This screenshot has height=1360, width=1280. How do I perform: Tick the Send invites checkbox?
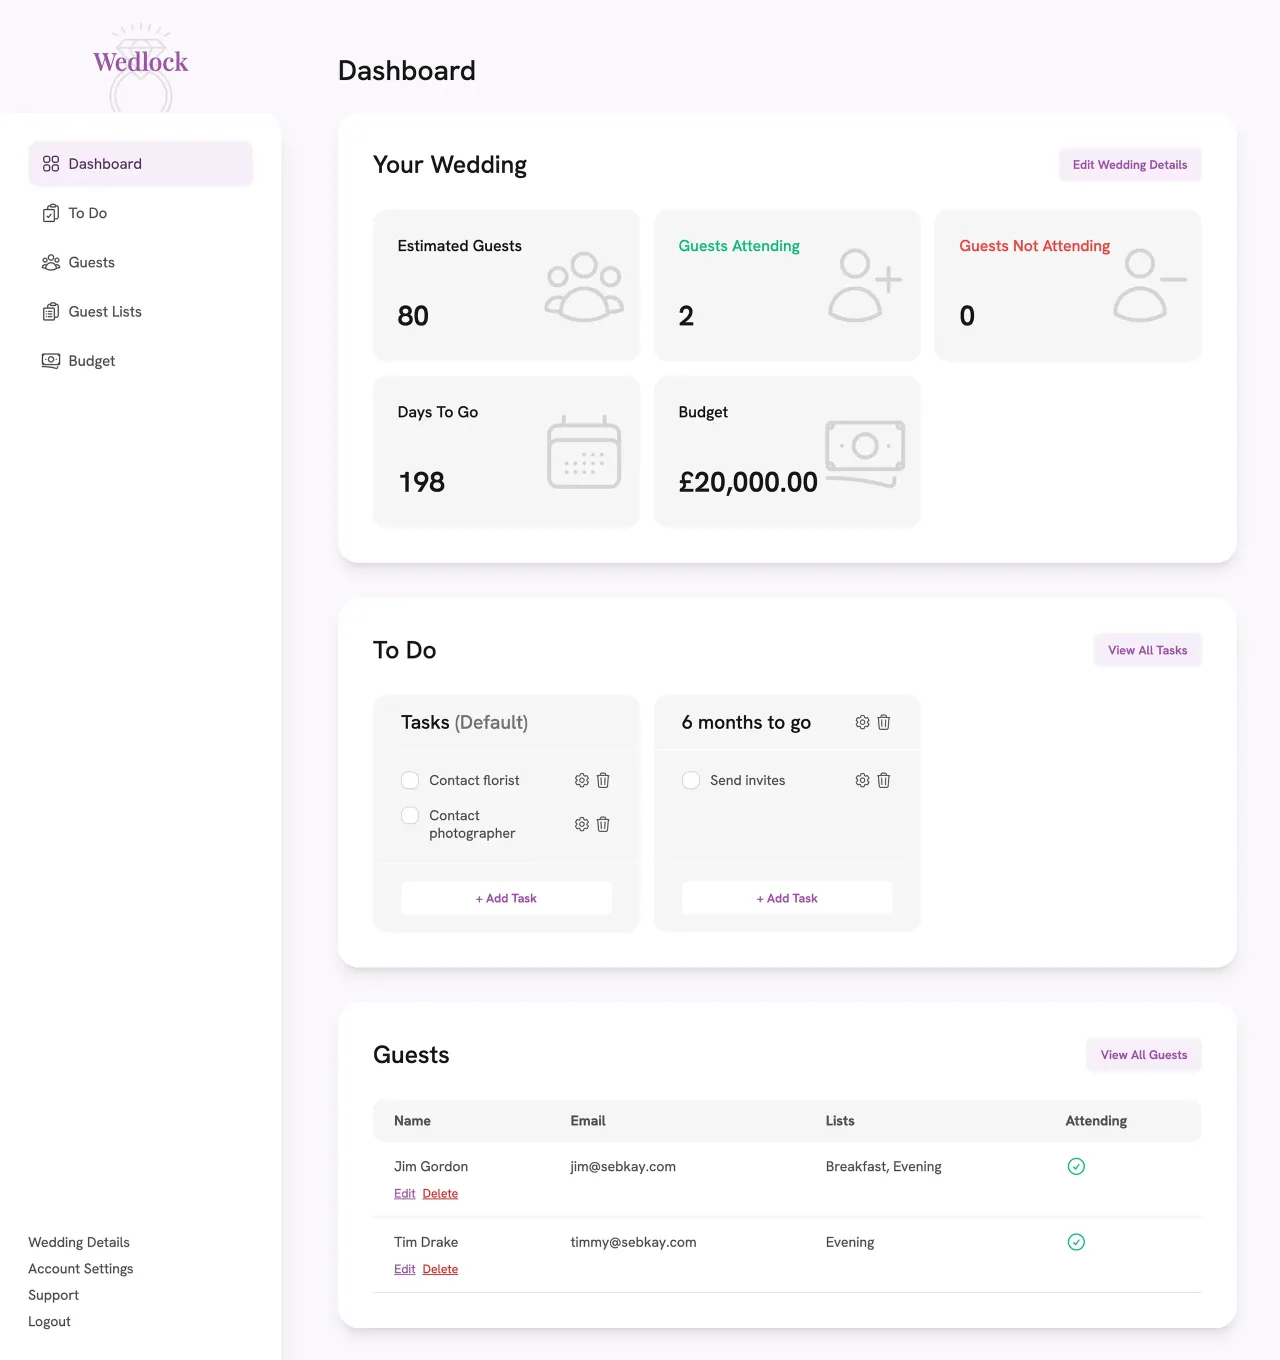691,780
